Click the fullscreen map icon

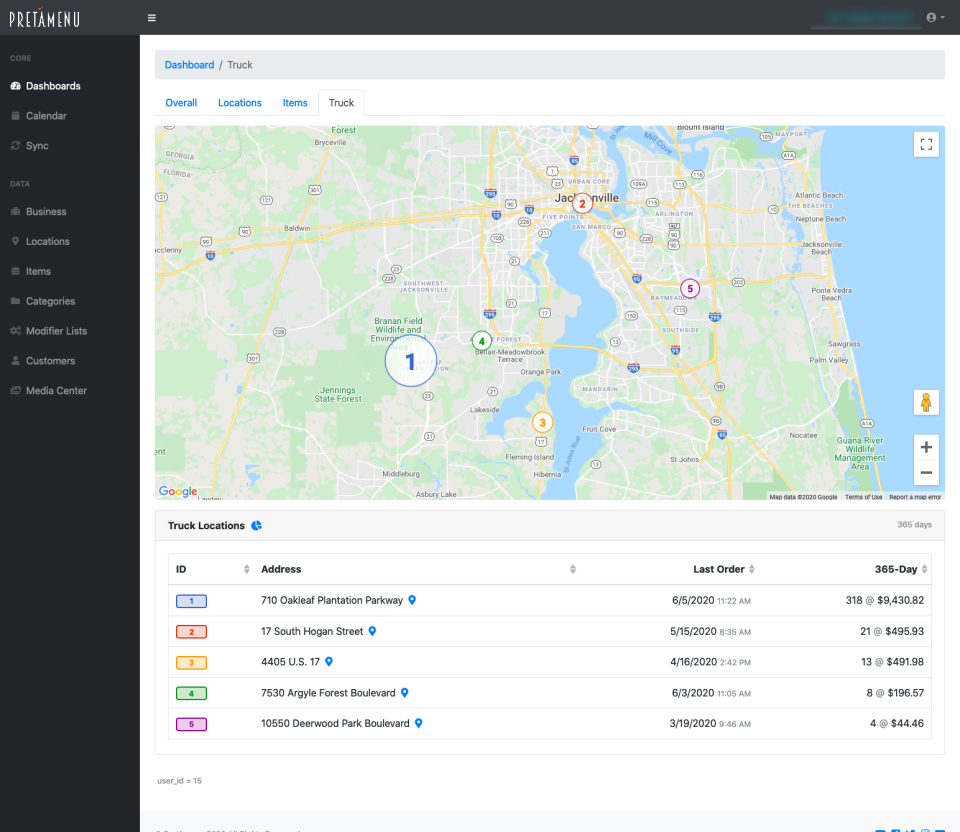click(926, 145)
